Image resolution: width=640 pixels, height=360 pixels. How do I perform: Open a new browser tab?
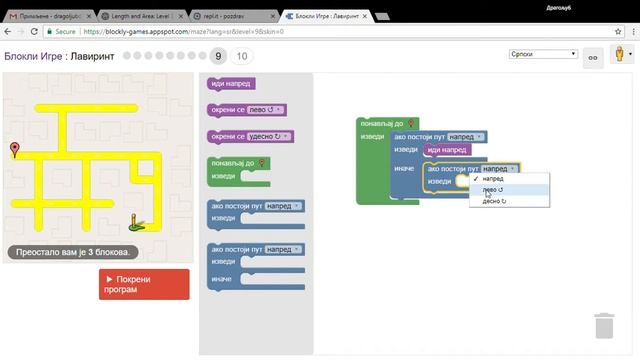pyautogui.click(x=382, y=17)
